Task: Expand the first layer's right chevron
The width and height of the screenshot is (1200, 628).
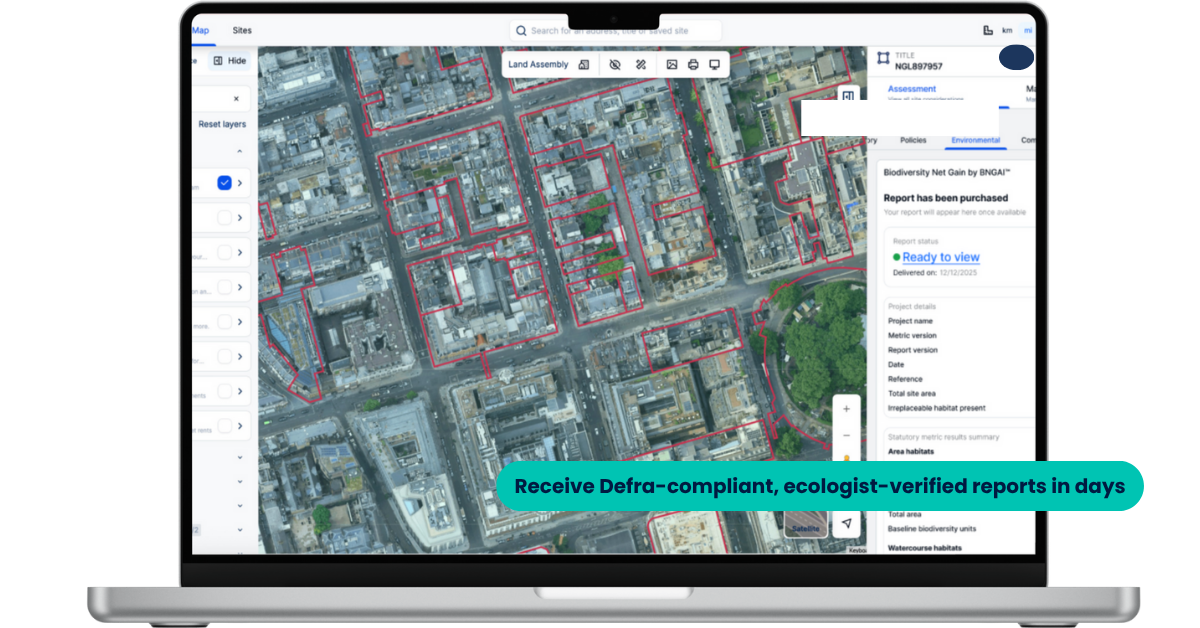Action: point(240,183)
